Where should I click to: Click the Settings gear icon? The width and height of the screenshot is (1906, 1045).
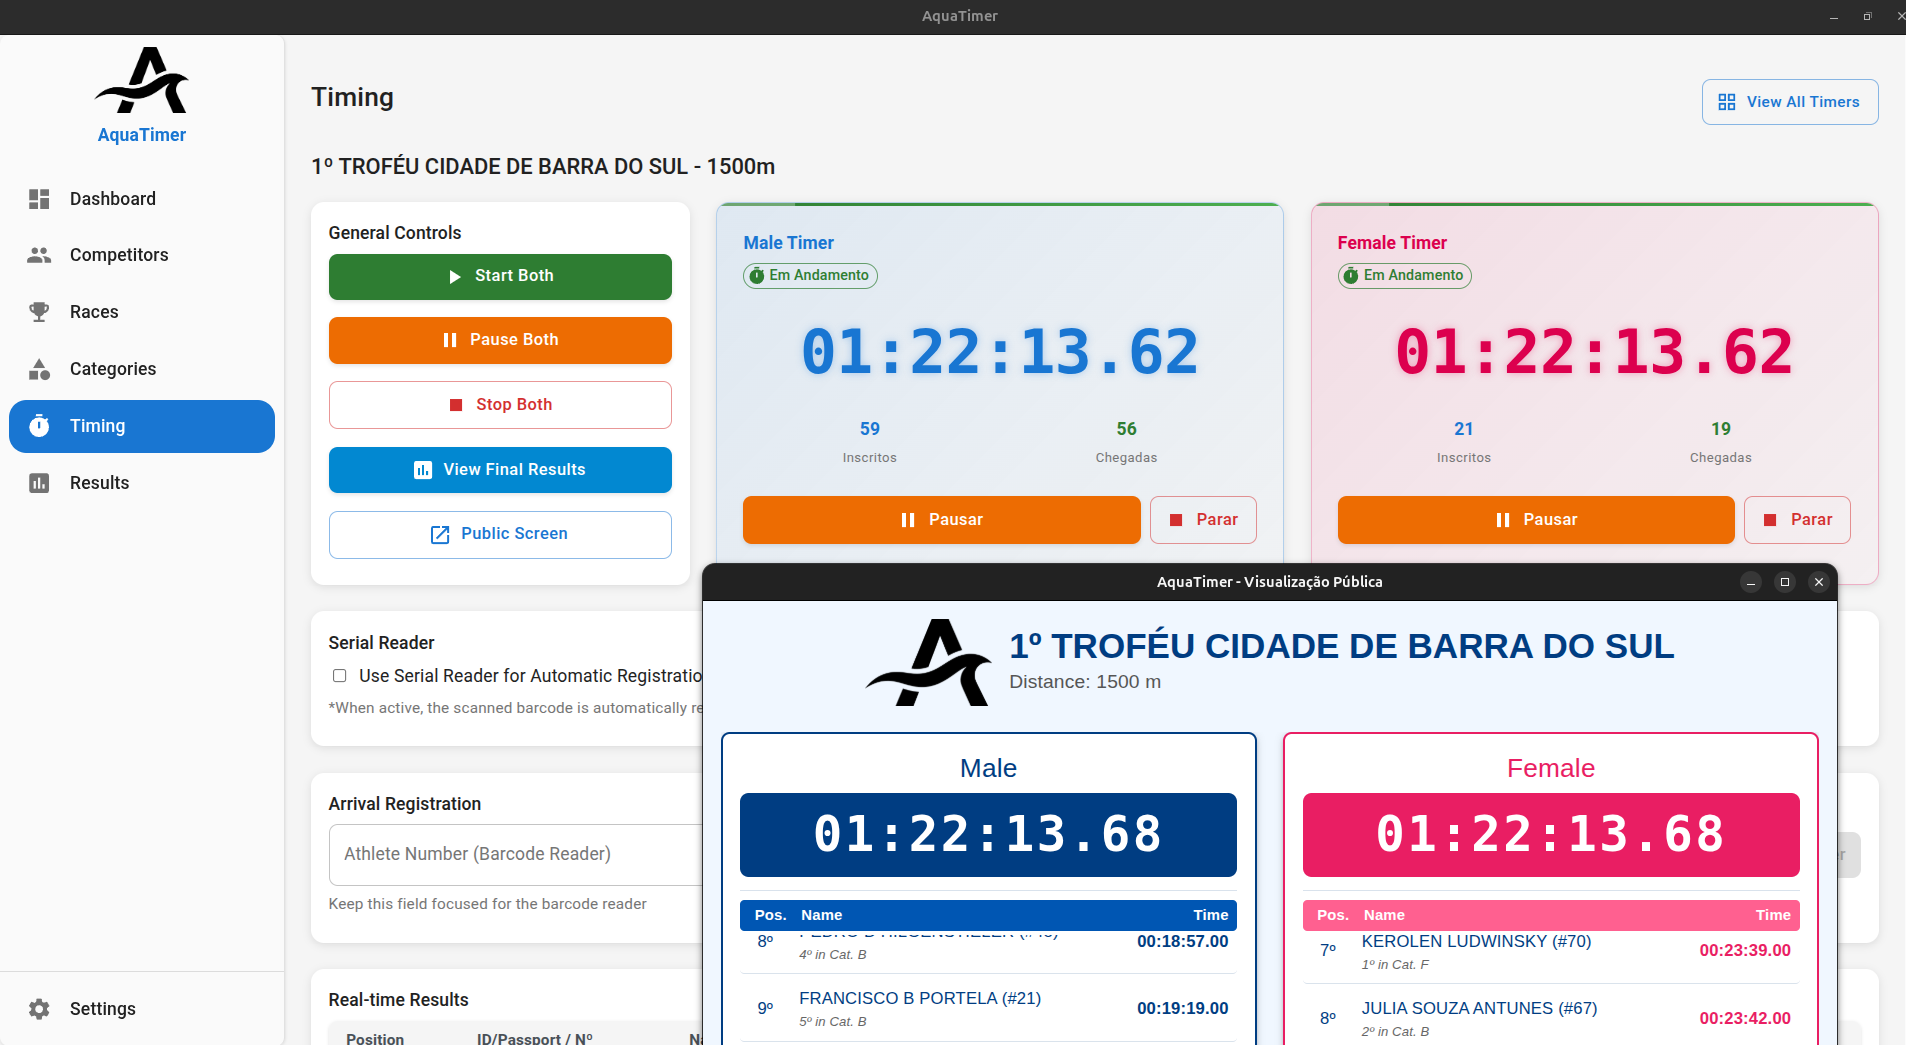click(x=39, y=1009)
